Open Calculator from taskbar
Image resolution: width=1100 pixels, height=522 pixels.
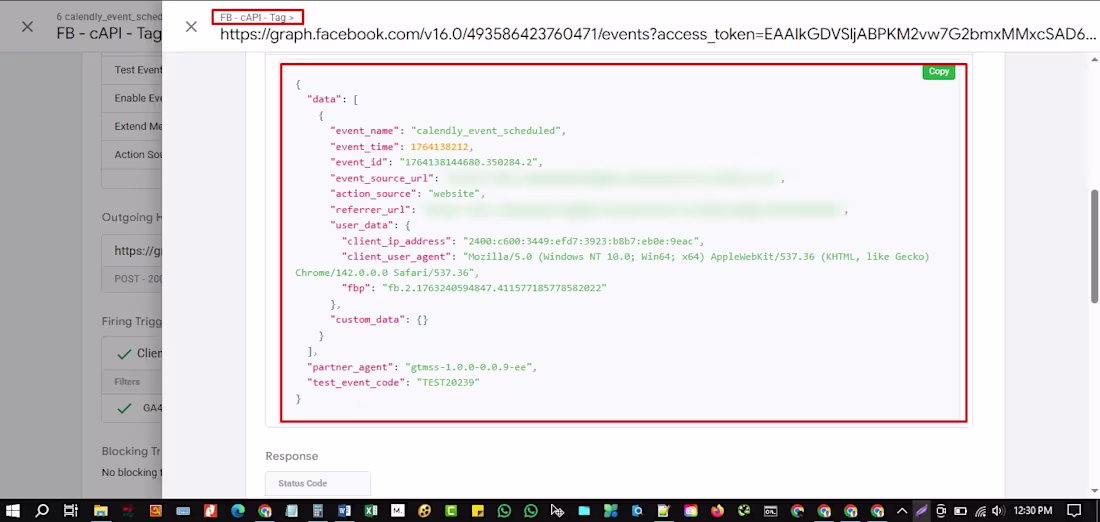[318, 511]
